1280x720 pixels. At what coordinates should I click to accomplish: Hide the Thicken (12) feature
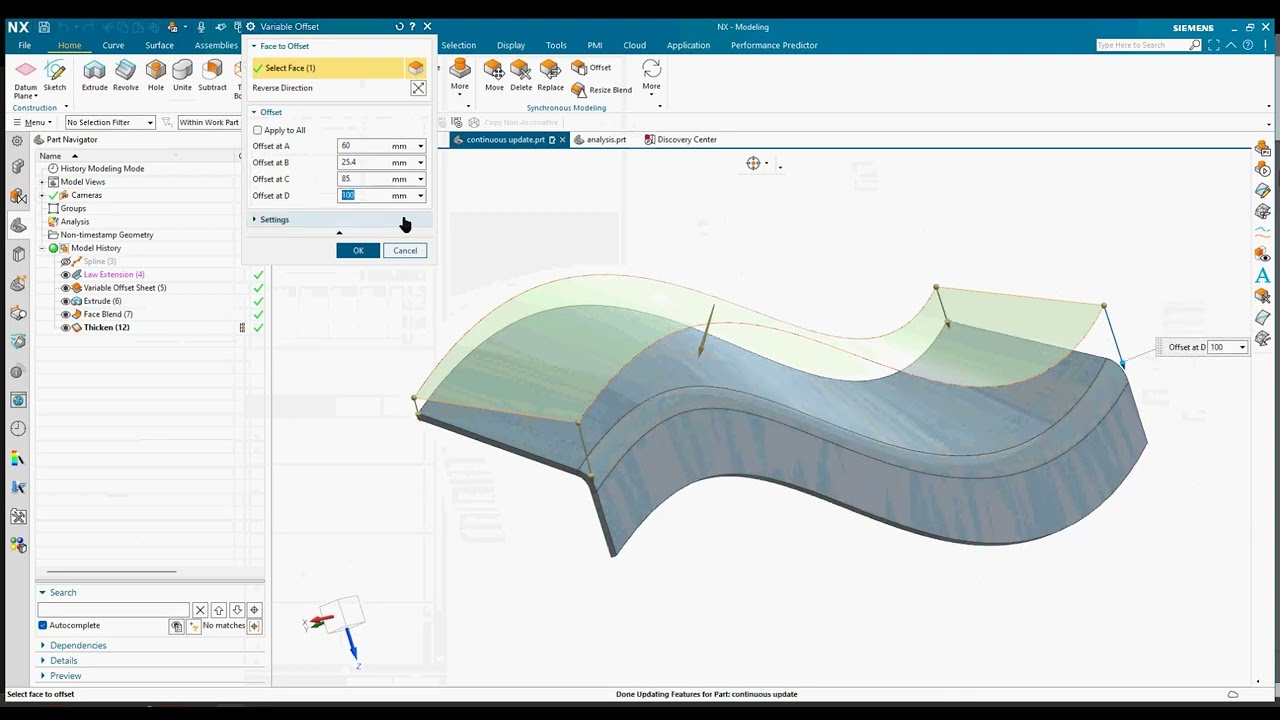click(x=65, y=328)
